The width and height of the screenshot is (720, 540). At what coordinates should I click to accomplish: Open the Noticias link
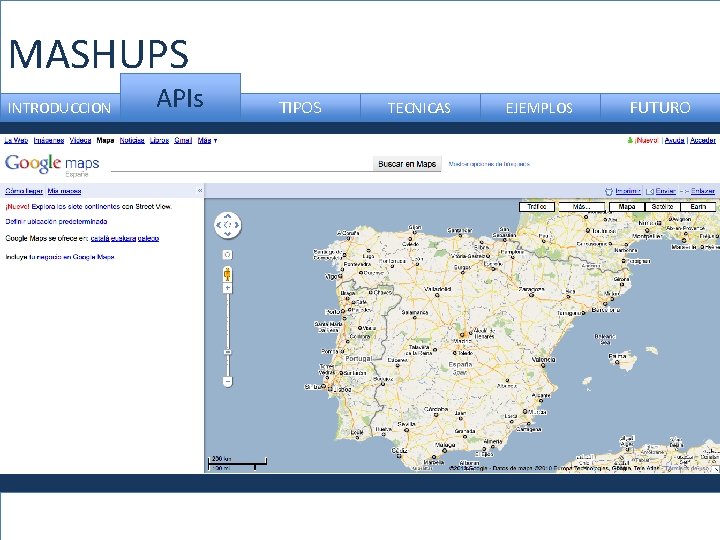pyautogui.click(x=132, y=141)
